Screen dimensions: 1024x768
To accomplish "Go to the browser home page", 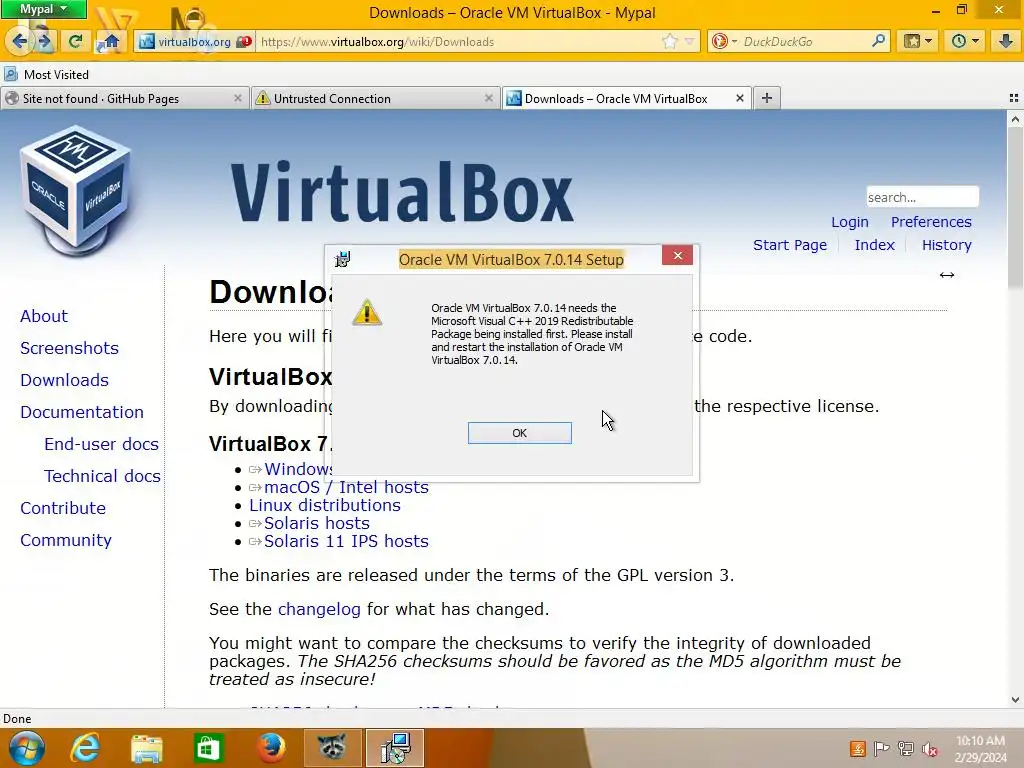I will tap(111, 41).
